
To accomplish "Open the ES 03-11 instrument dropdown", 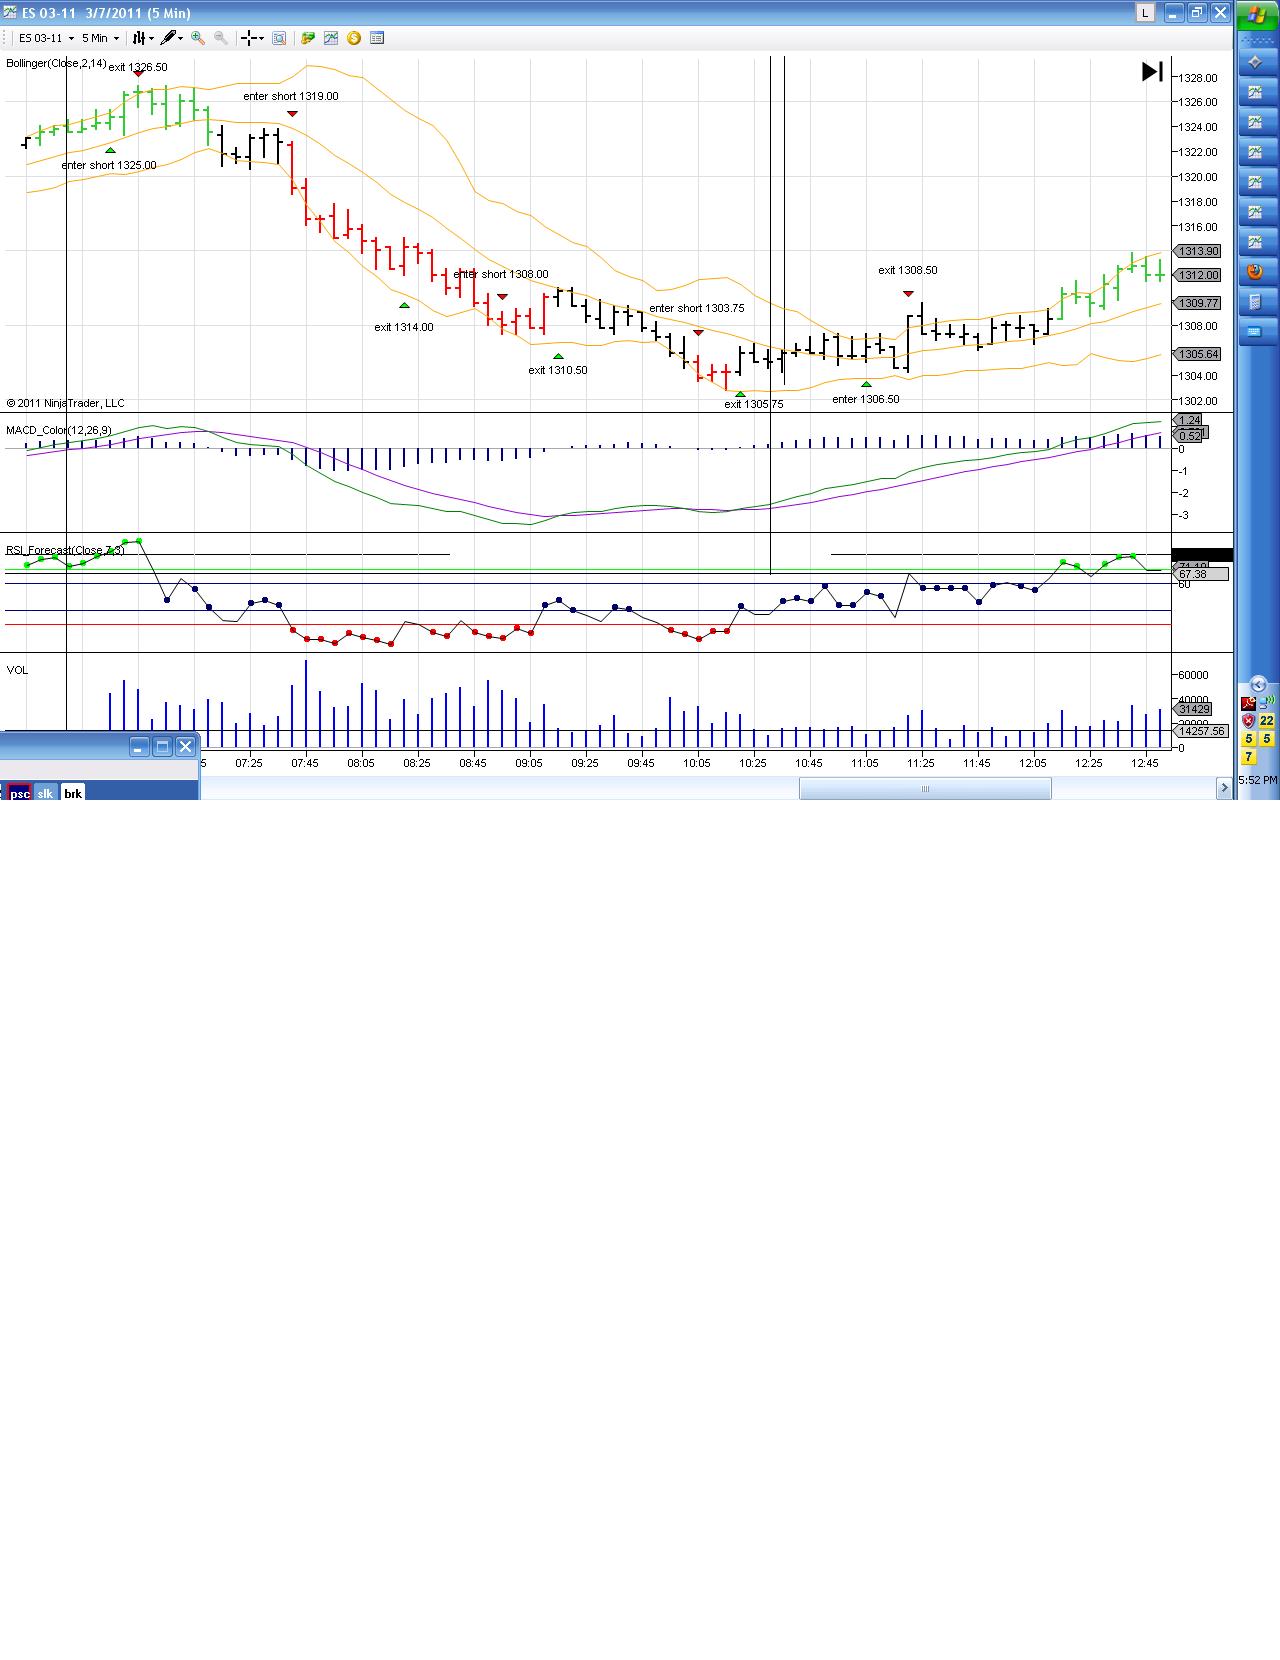I will [45, 38].
